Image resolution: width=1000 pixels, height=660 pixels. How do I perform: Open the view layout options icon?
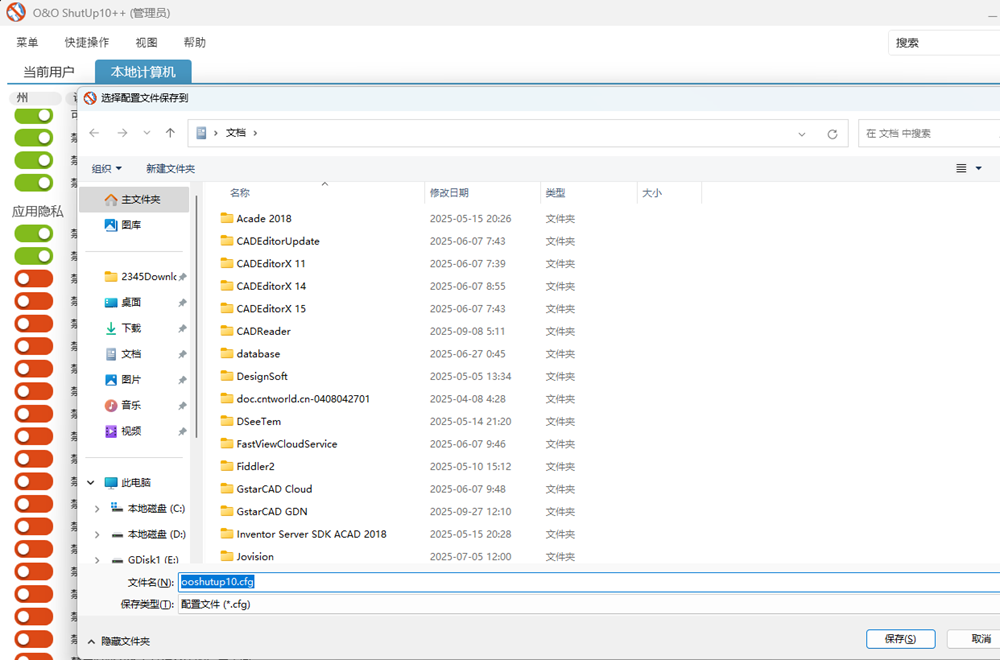click(x=961, y=168)
